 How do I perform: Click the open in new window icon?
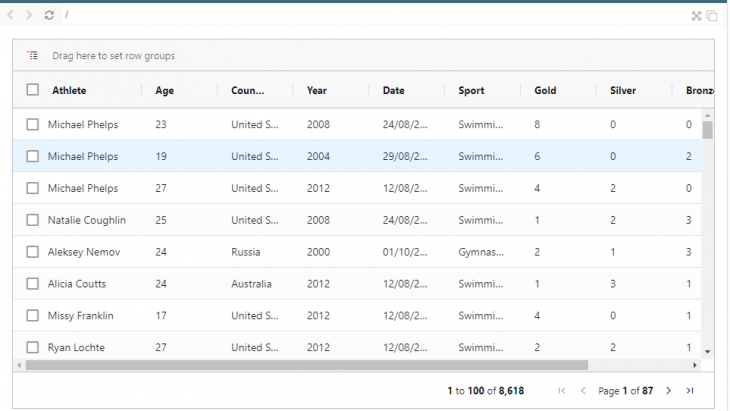pyautogui.click(x=712, y=16)
